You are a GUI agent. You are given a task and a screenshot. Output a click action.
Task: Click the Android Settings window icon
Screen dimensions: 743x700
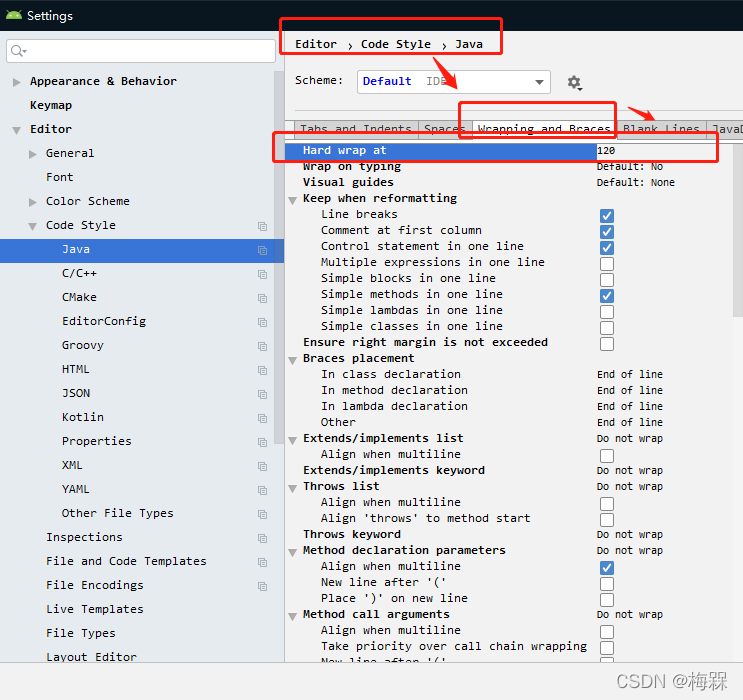pos(14,15)
